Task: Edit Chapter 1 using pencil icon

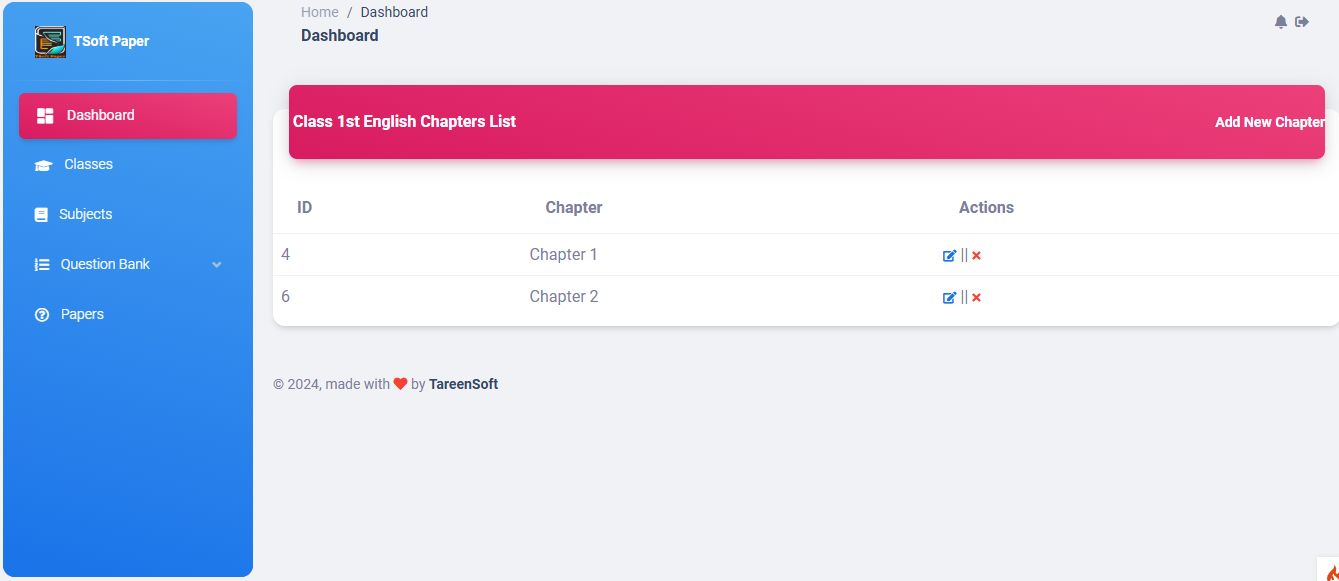Action: click(x=949, y=255)
